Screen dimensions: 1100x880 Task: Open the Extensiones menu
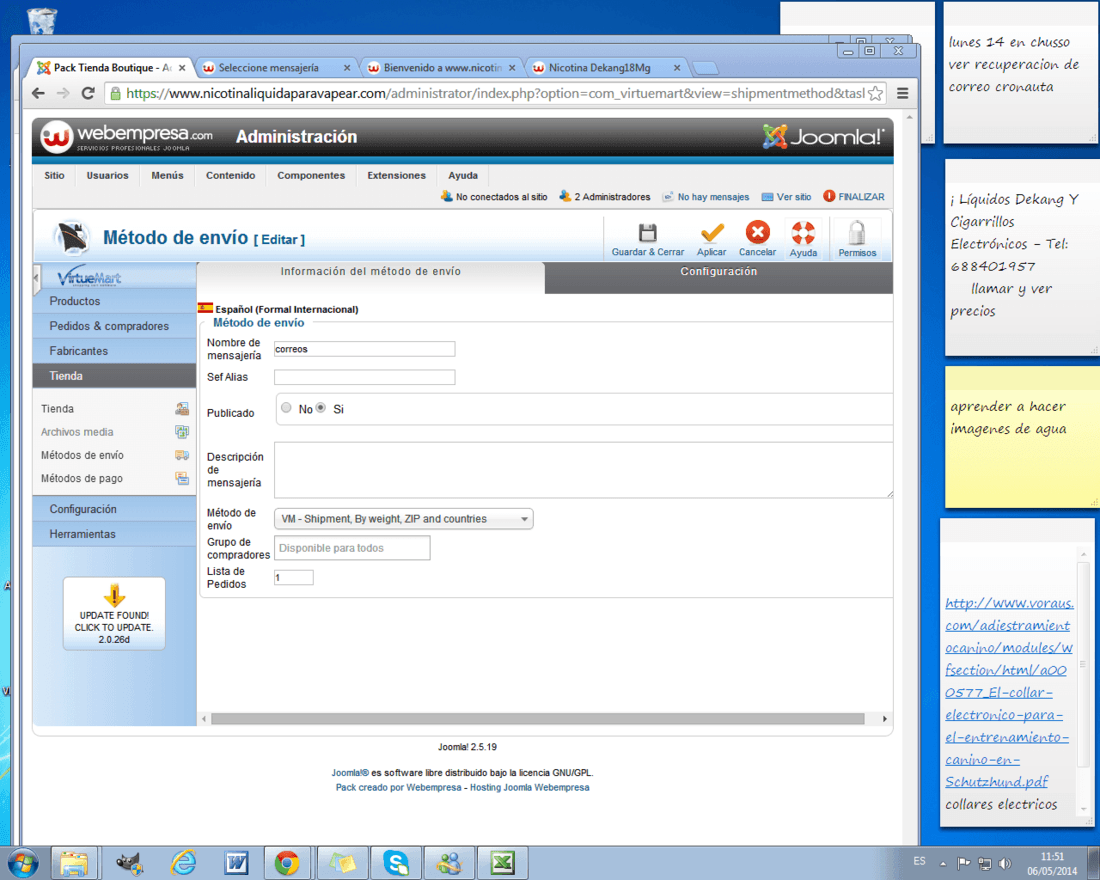click(x=396, y=175)
